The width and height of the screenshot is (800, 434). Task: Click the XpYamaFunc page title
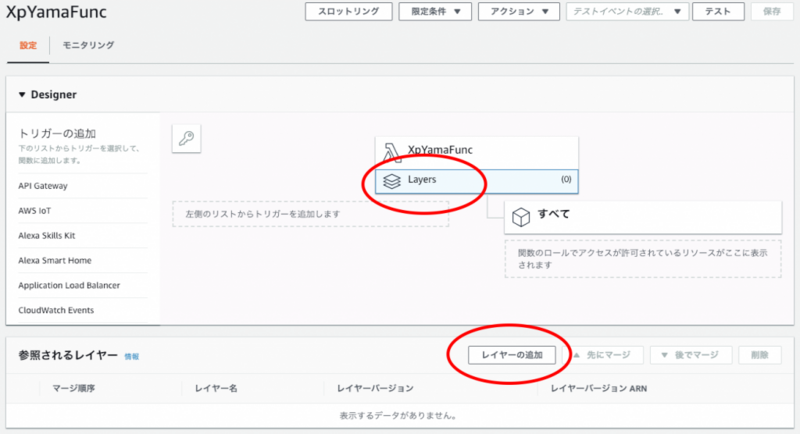click(56, 12)
